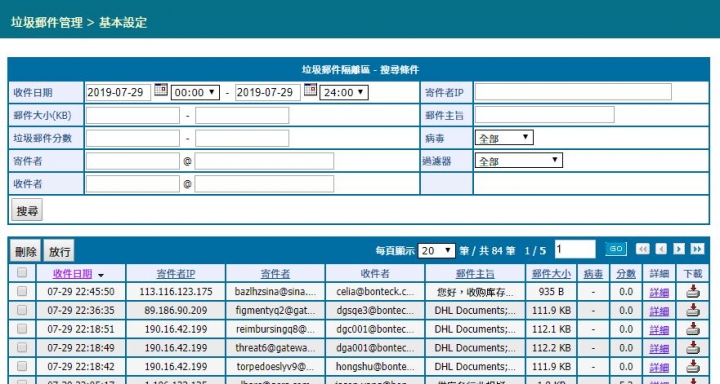720x384 pixels.
Task: Download the mail received at 22:36:35
Action: [x=692, y=311]
